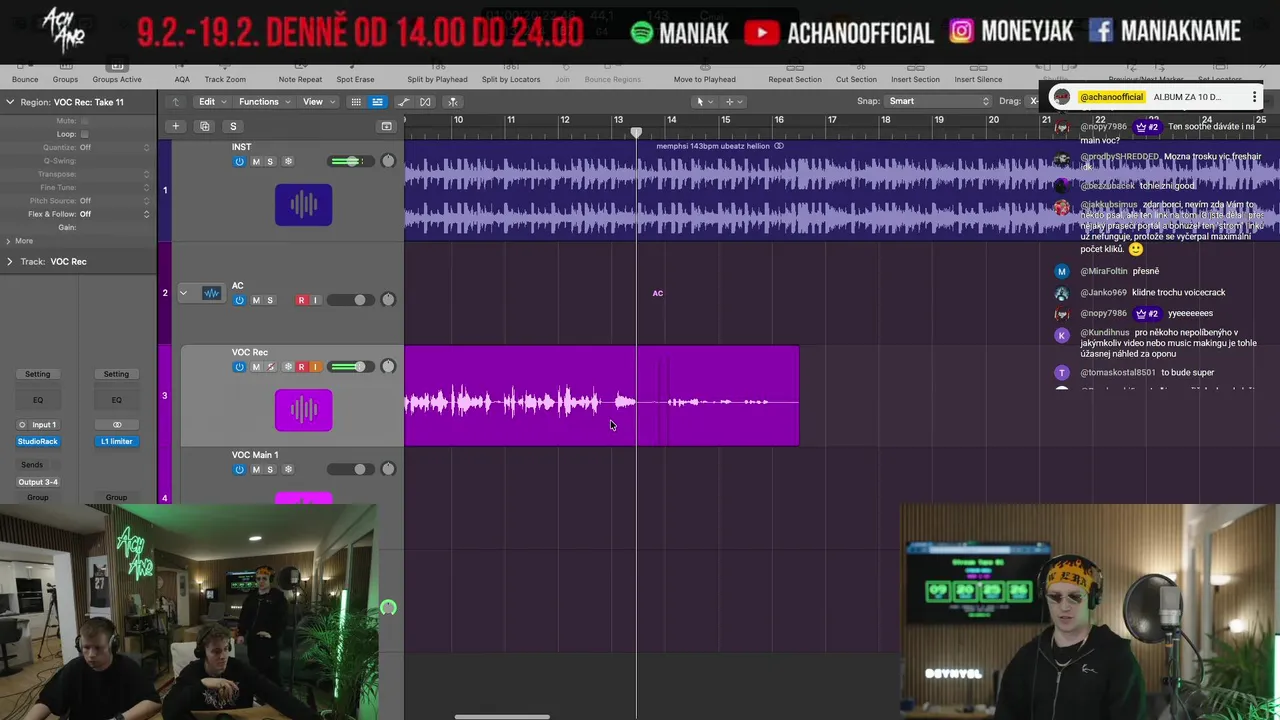The width and height of the screenshot is (1280, 720).
Task: Click the up-arrow track hierarchy button
Action: tap(176, 101)
